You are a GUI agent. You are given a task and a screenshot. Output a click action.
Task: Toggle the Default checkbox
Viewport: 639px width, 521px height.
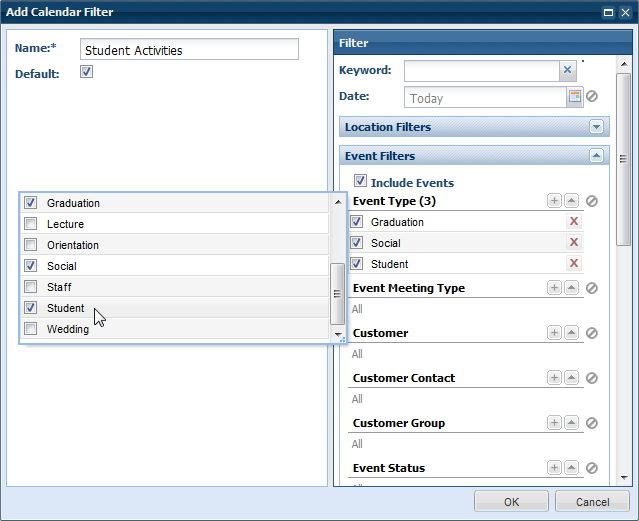[x=86, y=73]
